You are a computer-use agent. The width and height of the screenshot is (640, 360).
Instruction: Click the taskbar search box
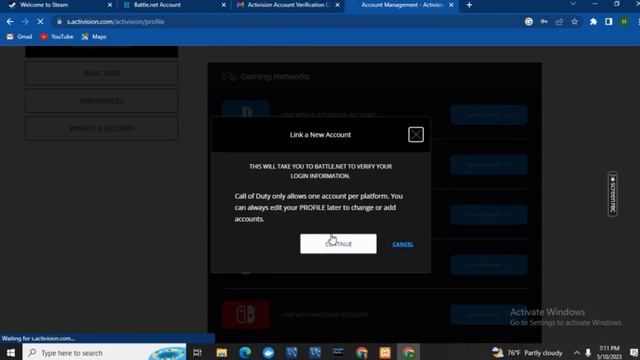coord(104,352)
